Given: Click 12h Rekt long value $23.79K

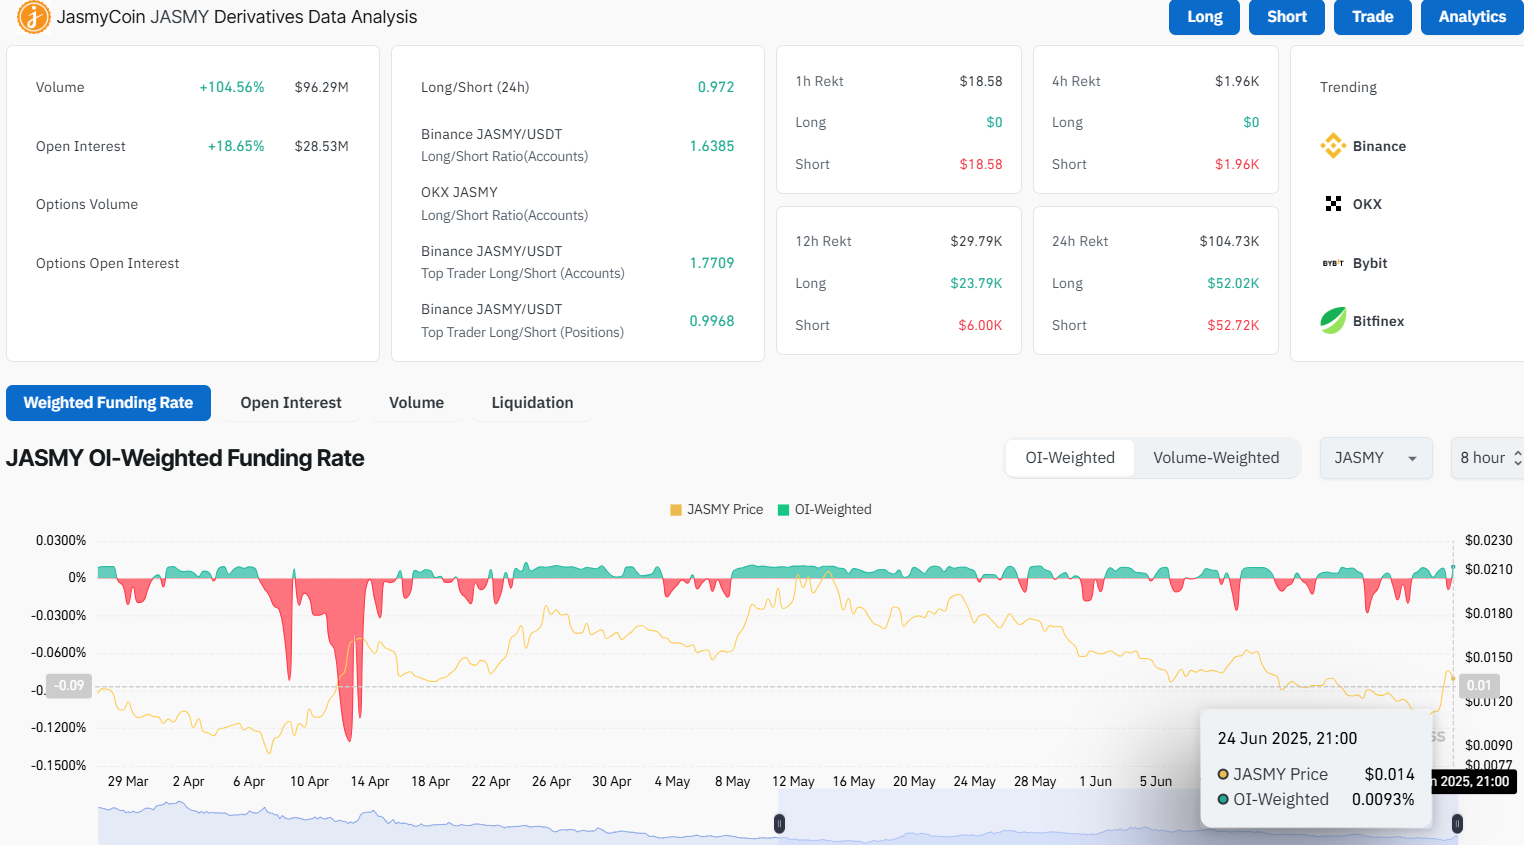Looking at the screenshot, I should [x=976, y=283].
